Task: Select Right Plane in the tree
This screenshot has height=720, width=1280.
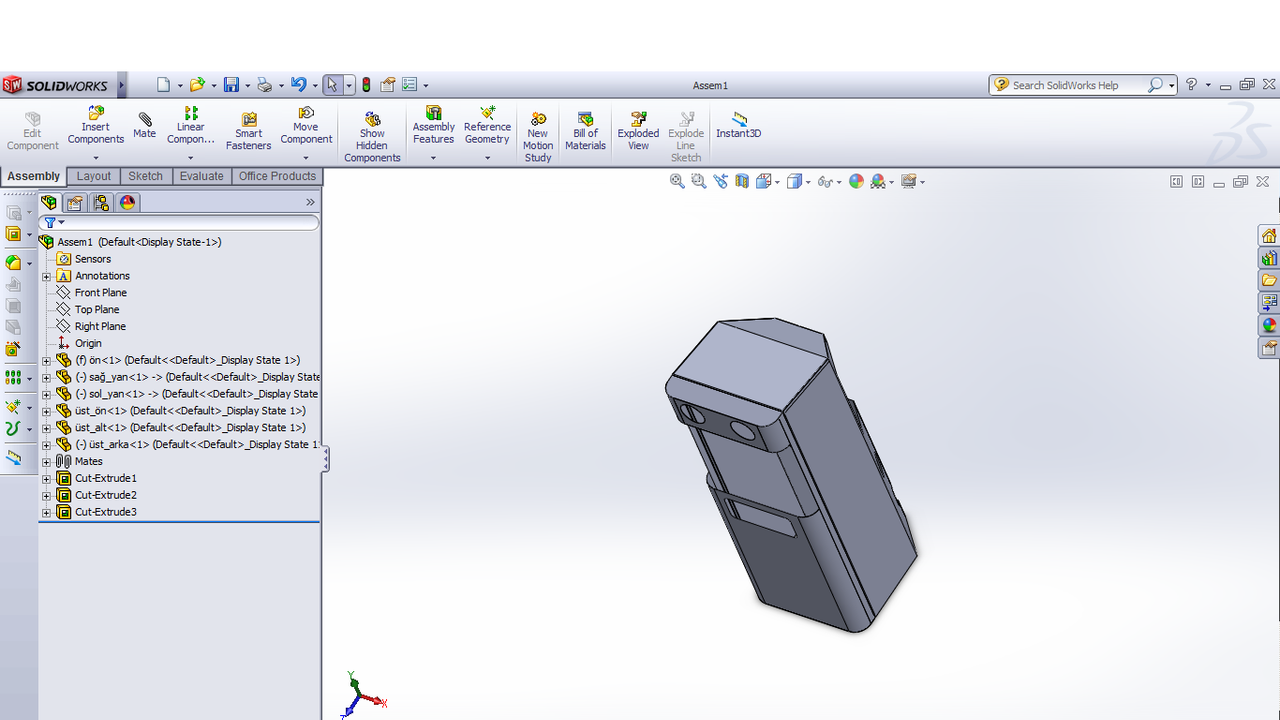Action: [100, 327]
